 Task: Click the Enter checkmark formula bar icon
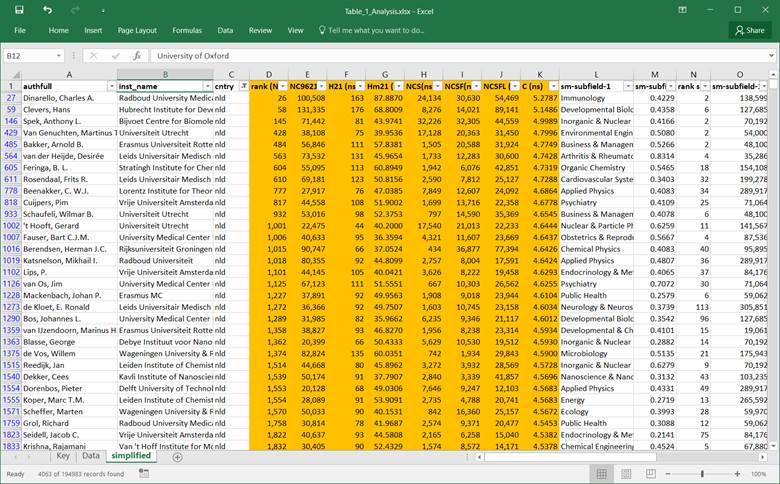[x=115, y=56]
